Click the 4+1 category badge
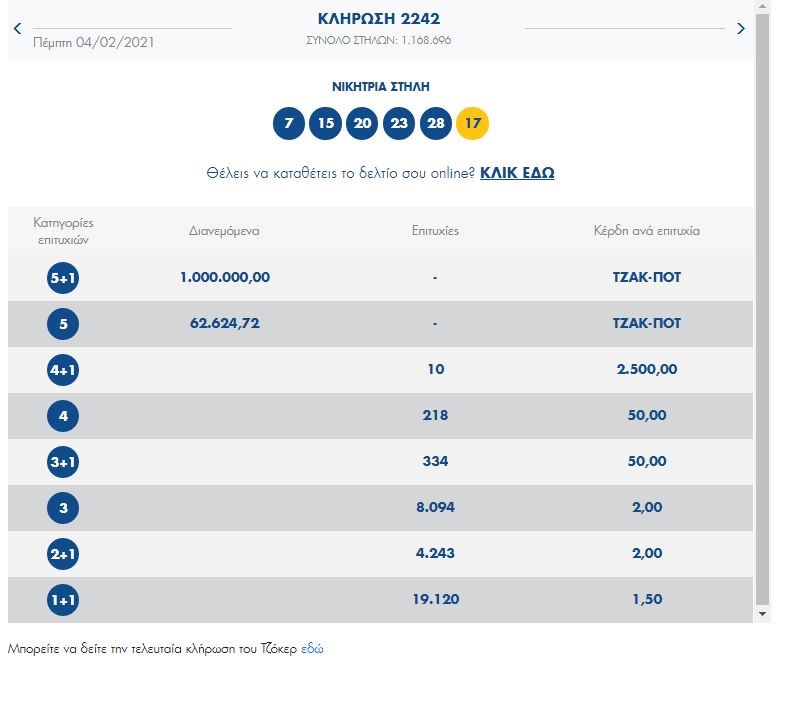Viewport: 791px width, 705px height. point(63,370)
